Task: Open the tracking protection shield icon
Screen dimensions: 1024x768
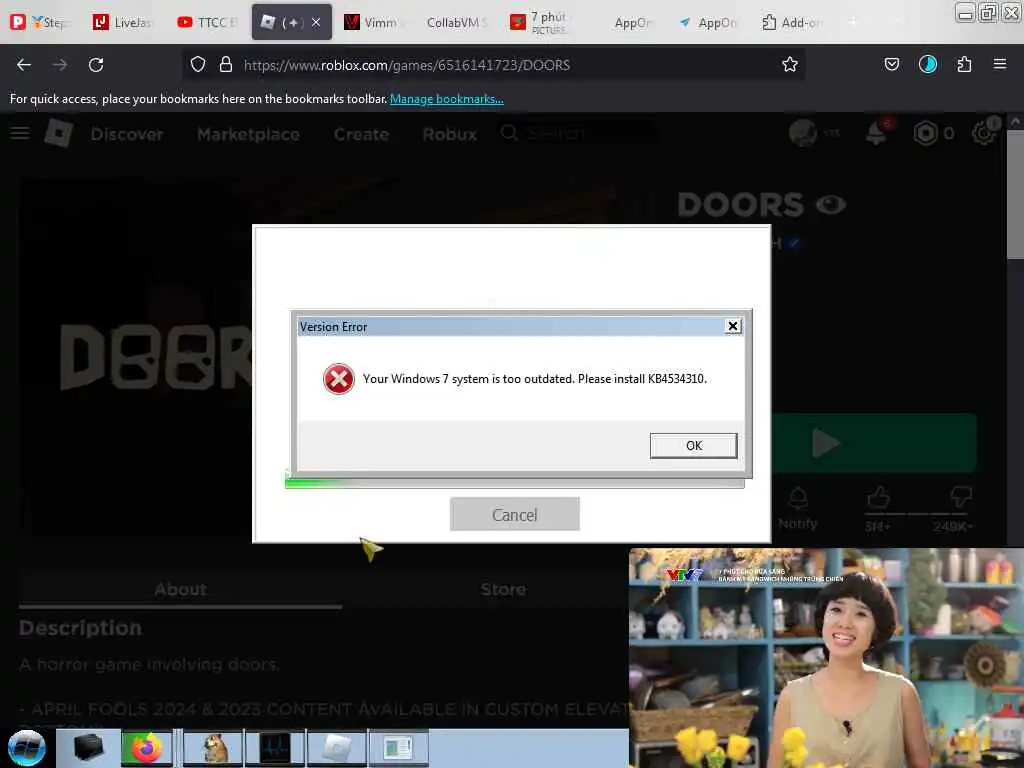Action: tap(198, 65)
